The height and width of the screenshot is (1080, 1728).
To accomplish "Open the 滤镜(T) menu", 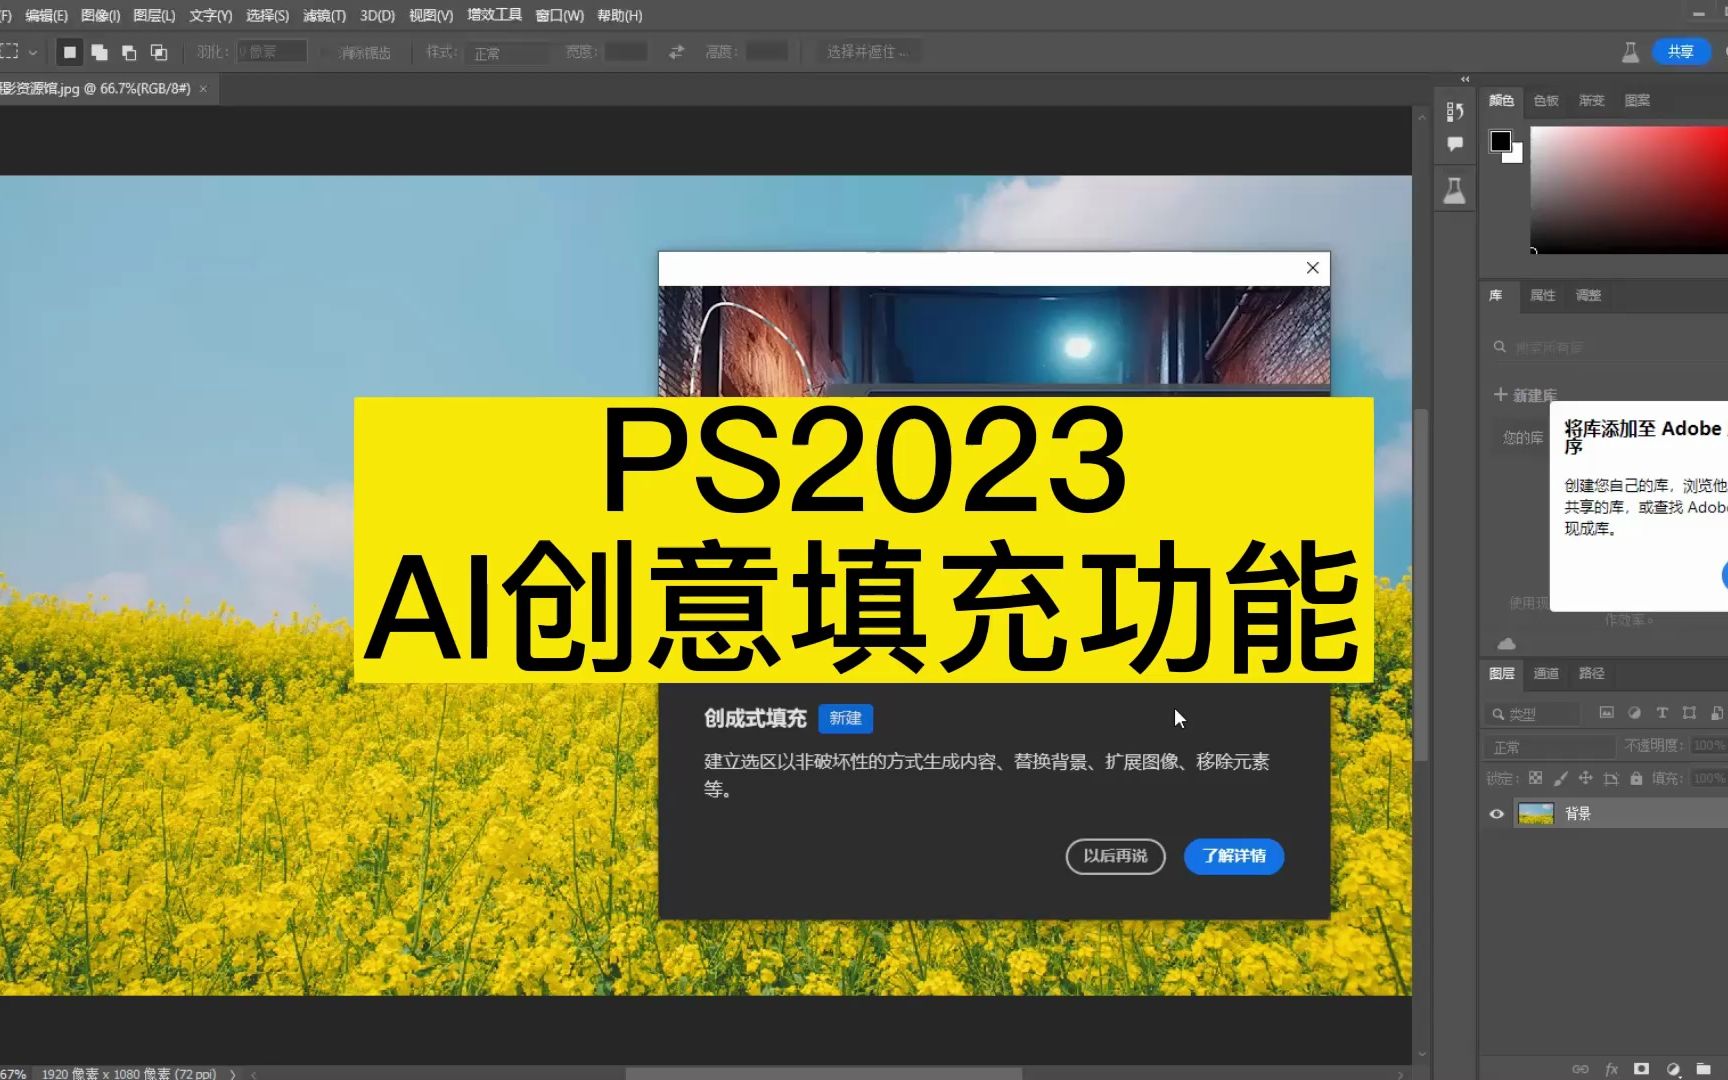I will [x=324, y=15].
